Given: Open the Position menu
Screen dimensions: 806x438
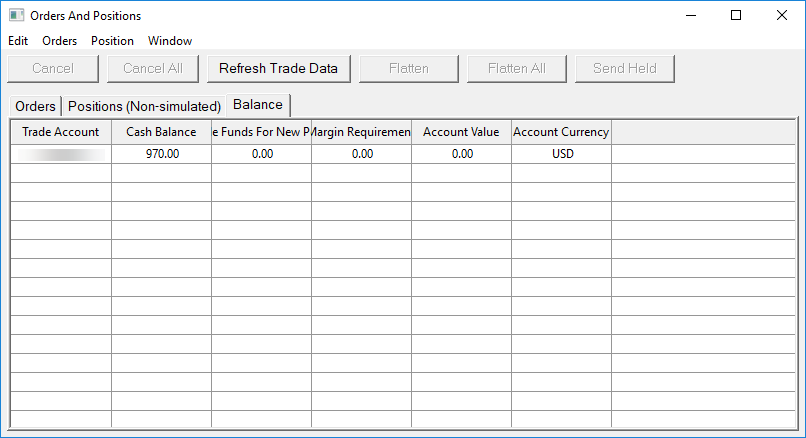Looking at the screenshot, I should point(112,41).
